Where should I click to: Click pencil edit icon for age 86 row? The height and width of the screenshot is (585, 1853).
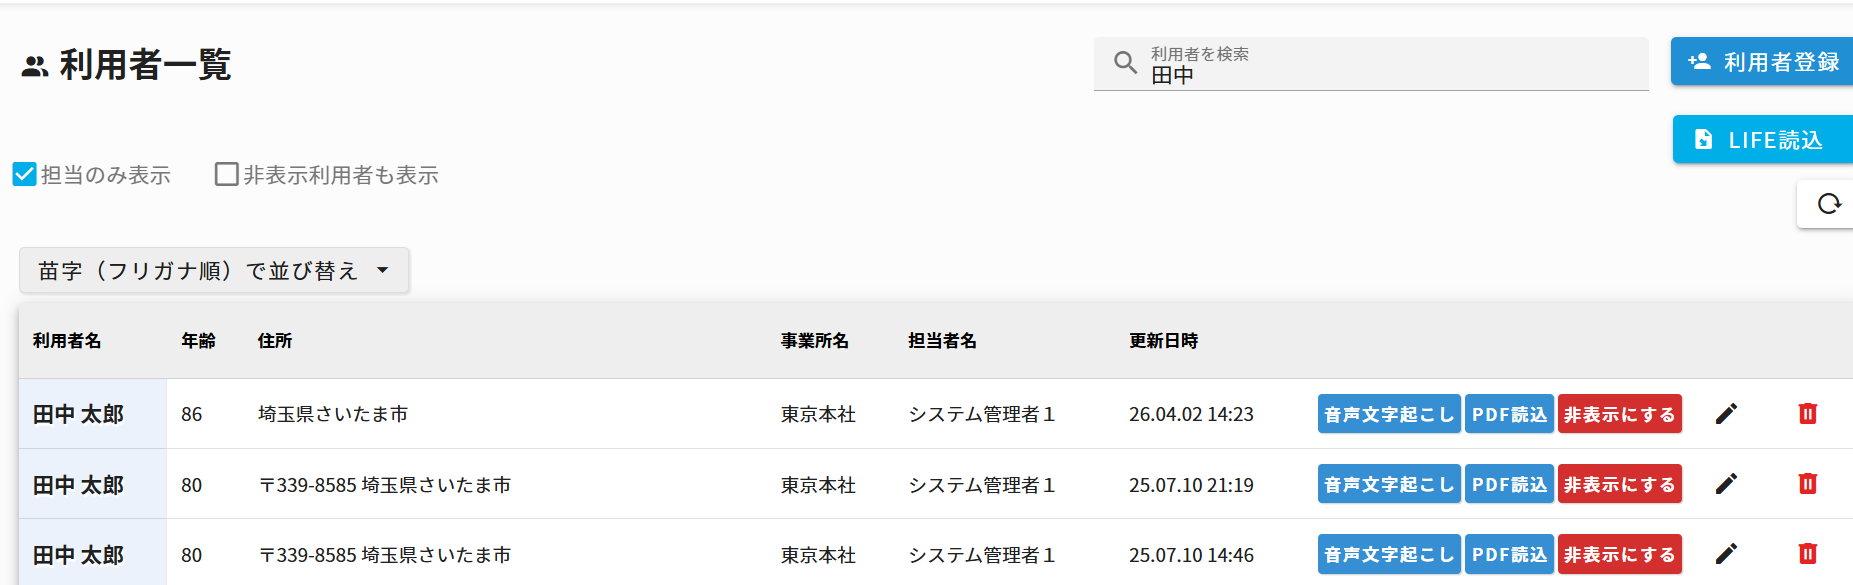(x=1726, y=414)
